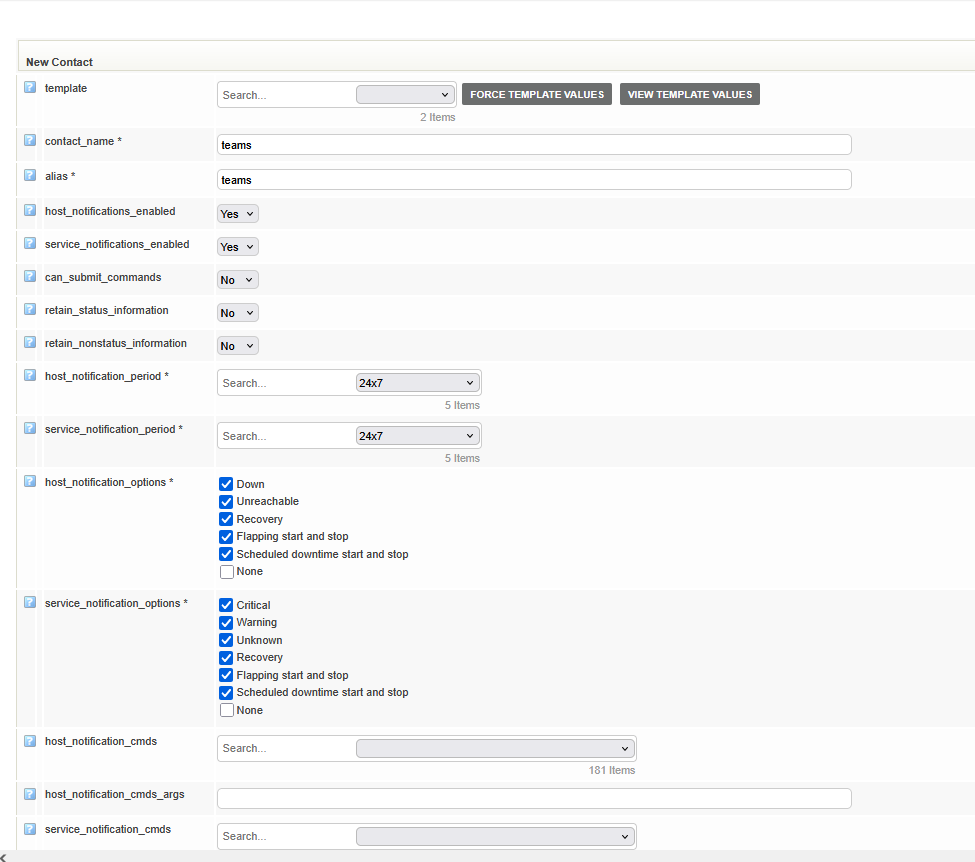Open host_notifications_enabled Yes dropdown
Image resolution: width=975 pixels, height=862 pixels.
[238, 214]
